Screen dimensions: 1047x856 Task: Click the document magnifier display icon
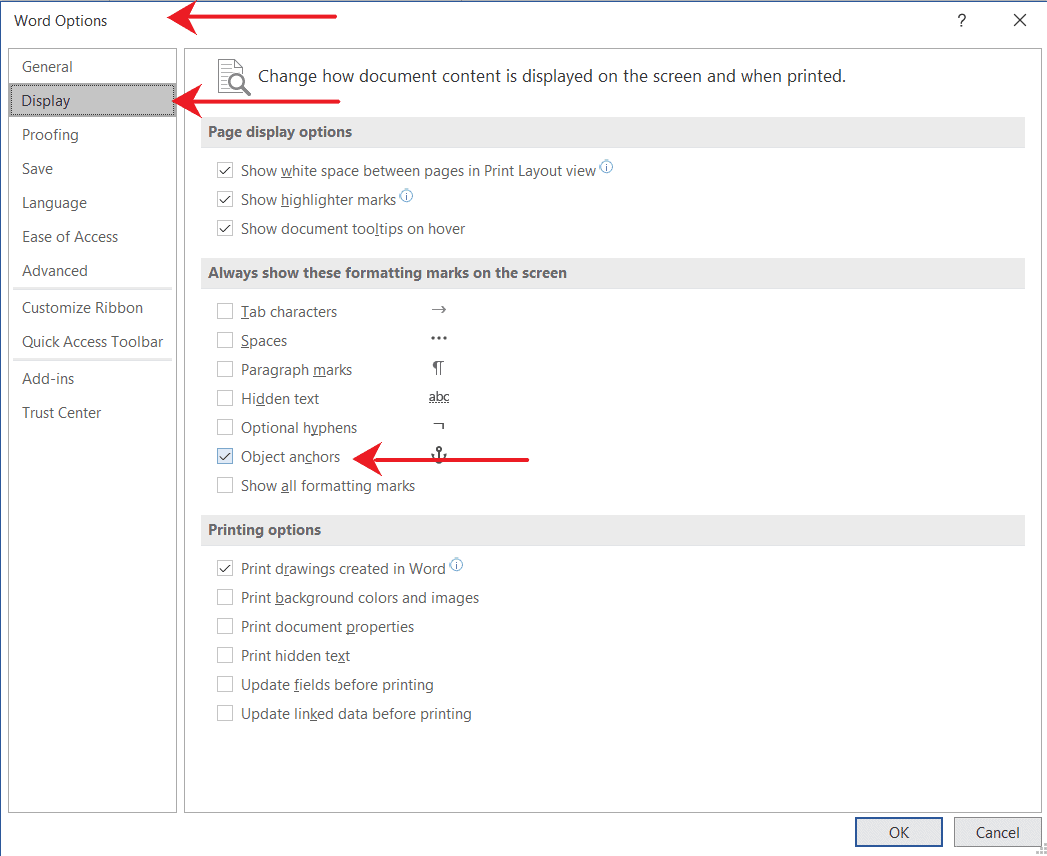[234, 77]
